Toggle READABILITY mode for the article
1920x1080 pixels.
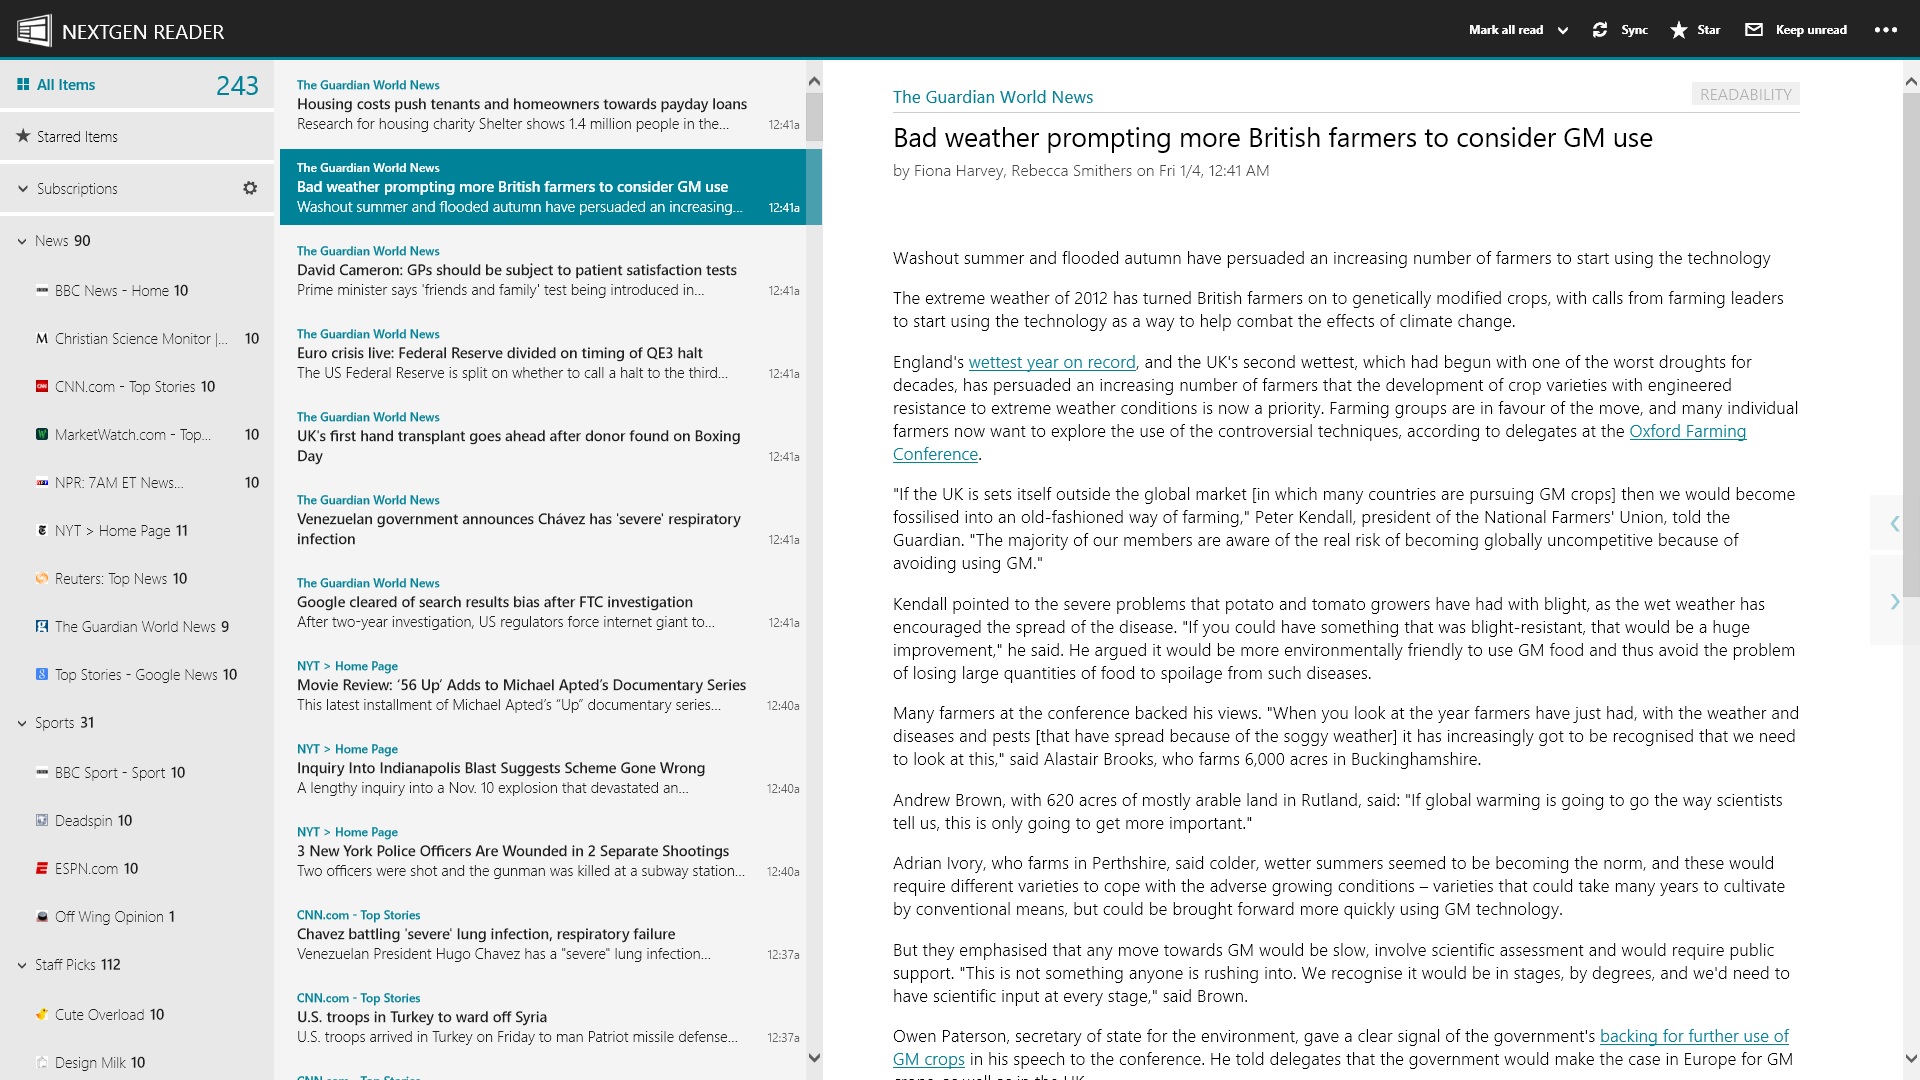(1745, 94)
